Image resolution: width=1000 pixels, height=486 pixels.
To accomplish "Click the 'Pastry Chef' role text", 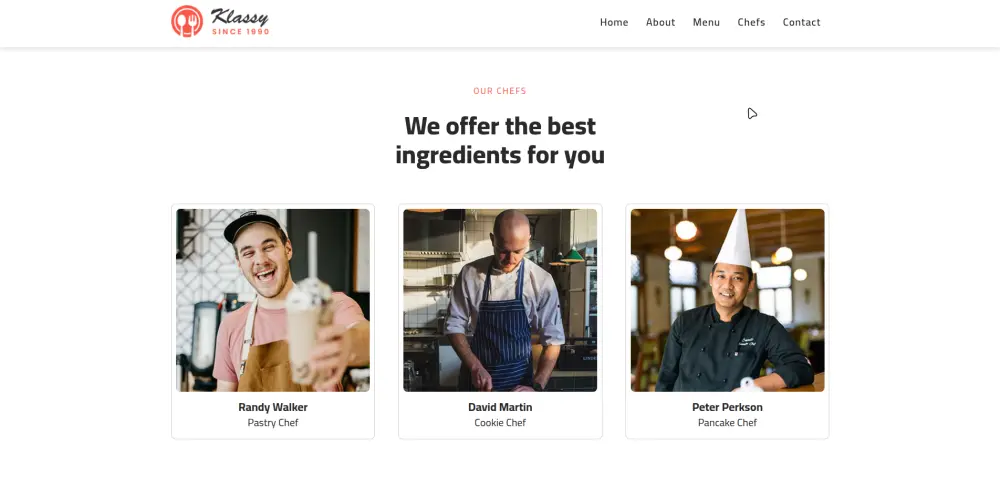I will tap(273, 423).
